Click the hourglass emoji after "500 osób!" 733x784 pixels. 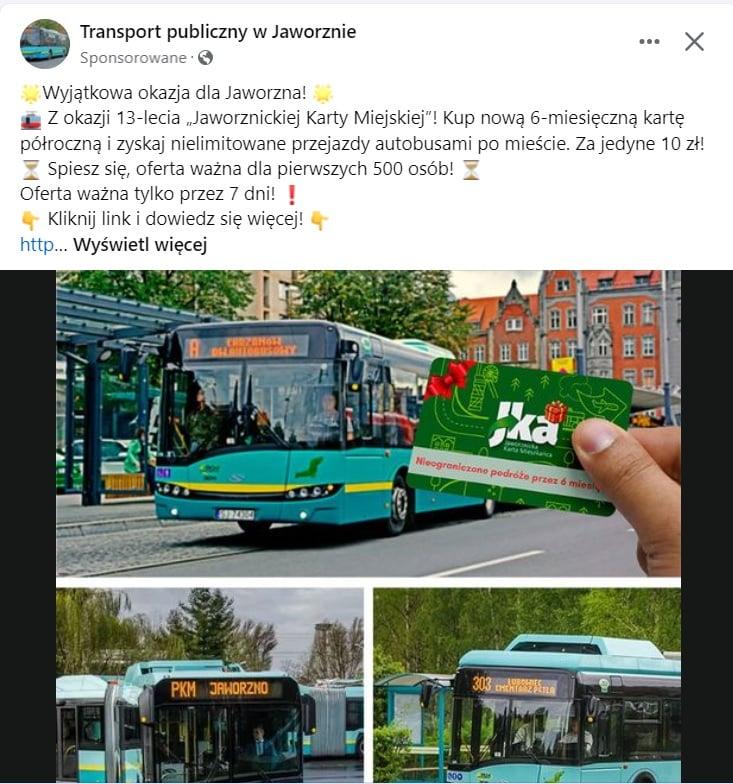click(x=470, y=170)
